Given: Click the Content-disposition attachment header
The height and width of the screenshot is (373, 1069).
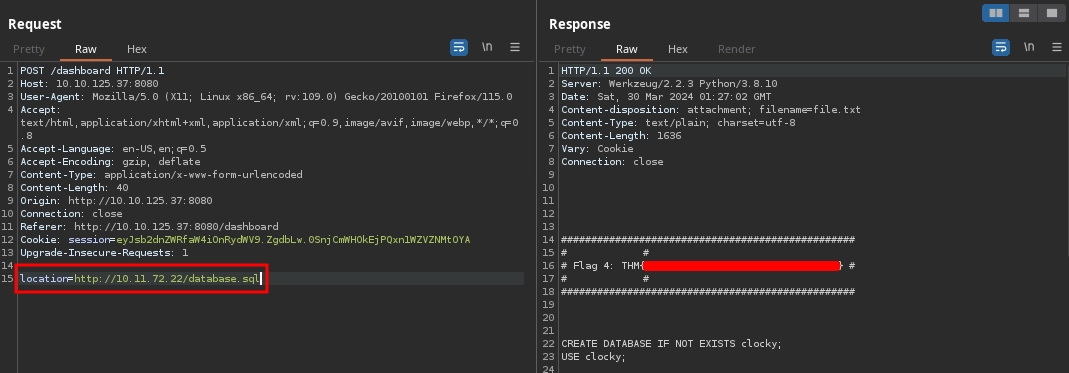Looking at the screenshot, I should point(710,110).
